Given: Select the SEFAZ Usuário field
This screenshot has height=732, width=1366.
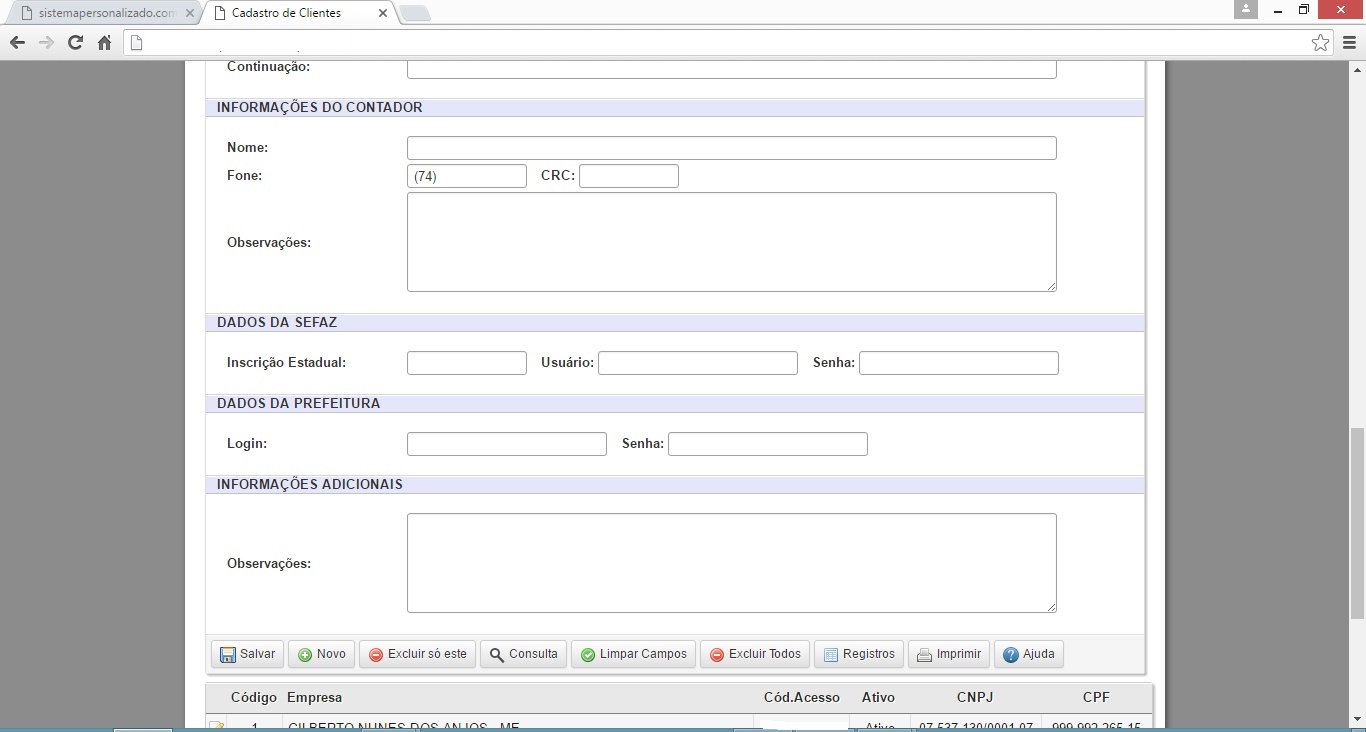Looking at the screenshot, I should (697, 363).
